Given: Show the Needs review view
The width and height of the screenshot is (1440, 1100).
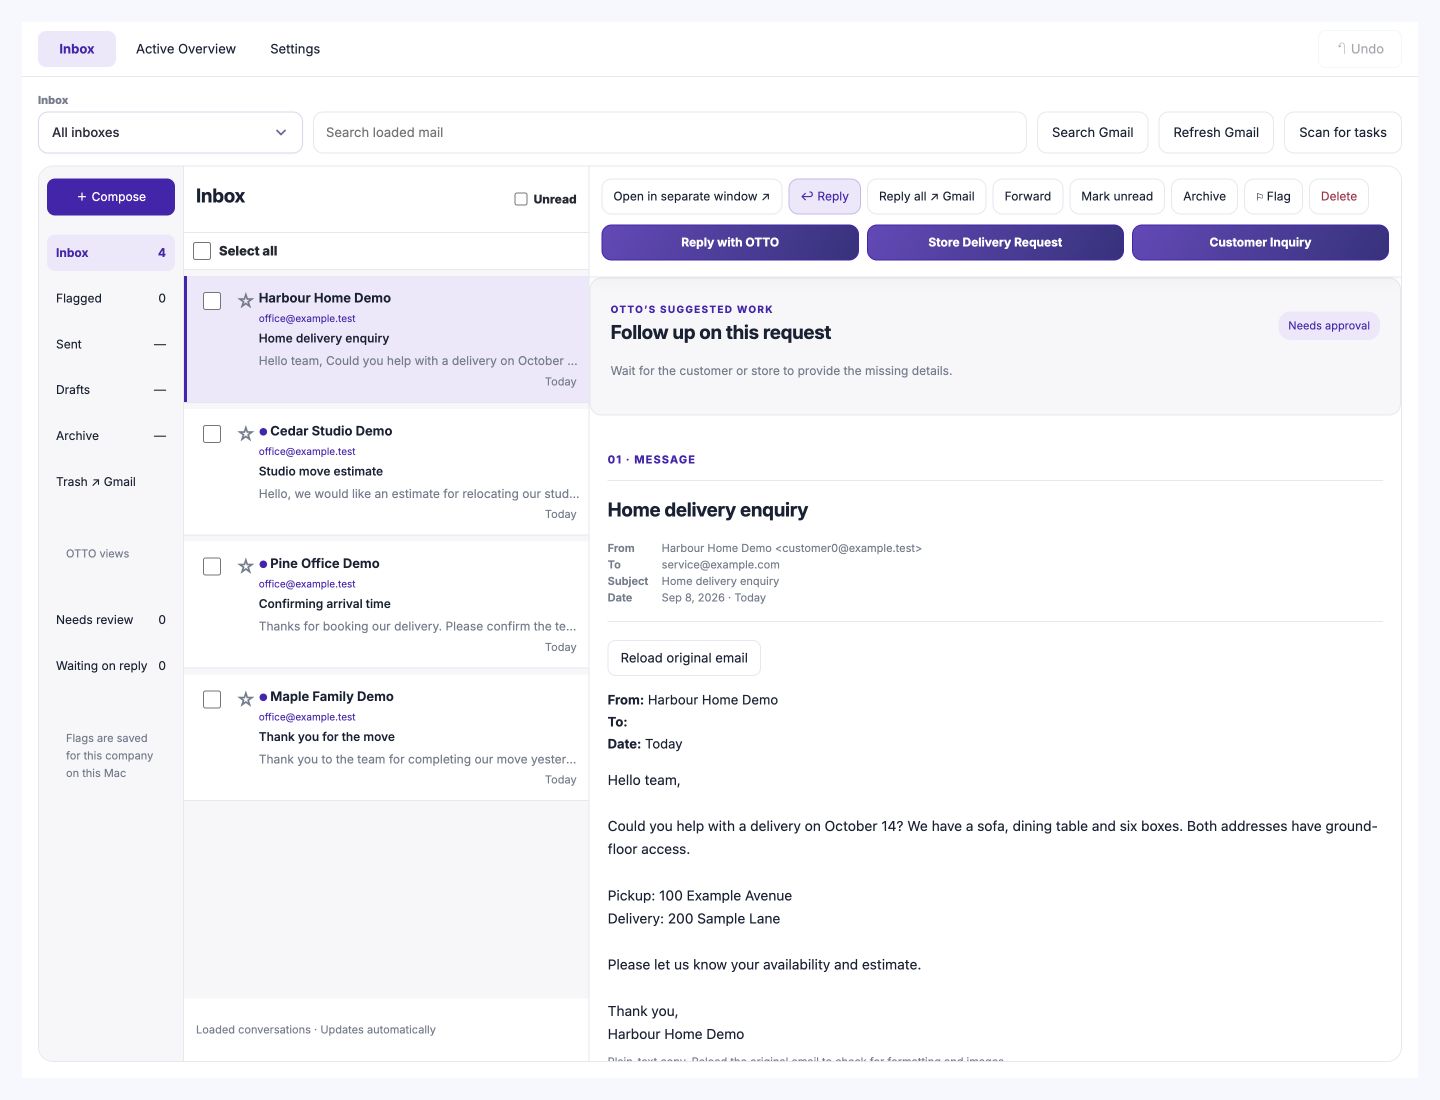Looking at the screenshot, I should tap(111, 620).
